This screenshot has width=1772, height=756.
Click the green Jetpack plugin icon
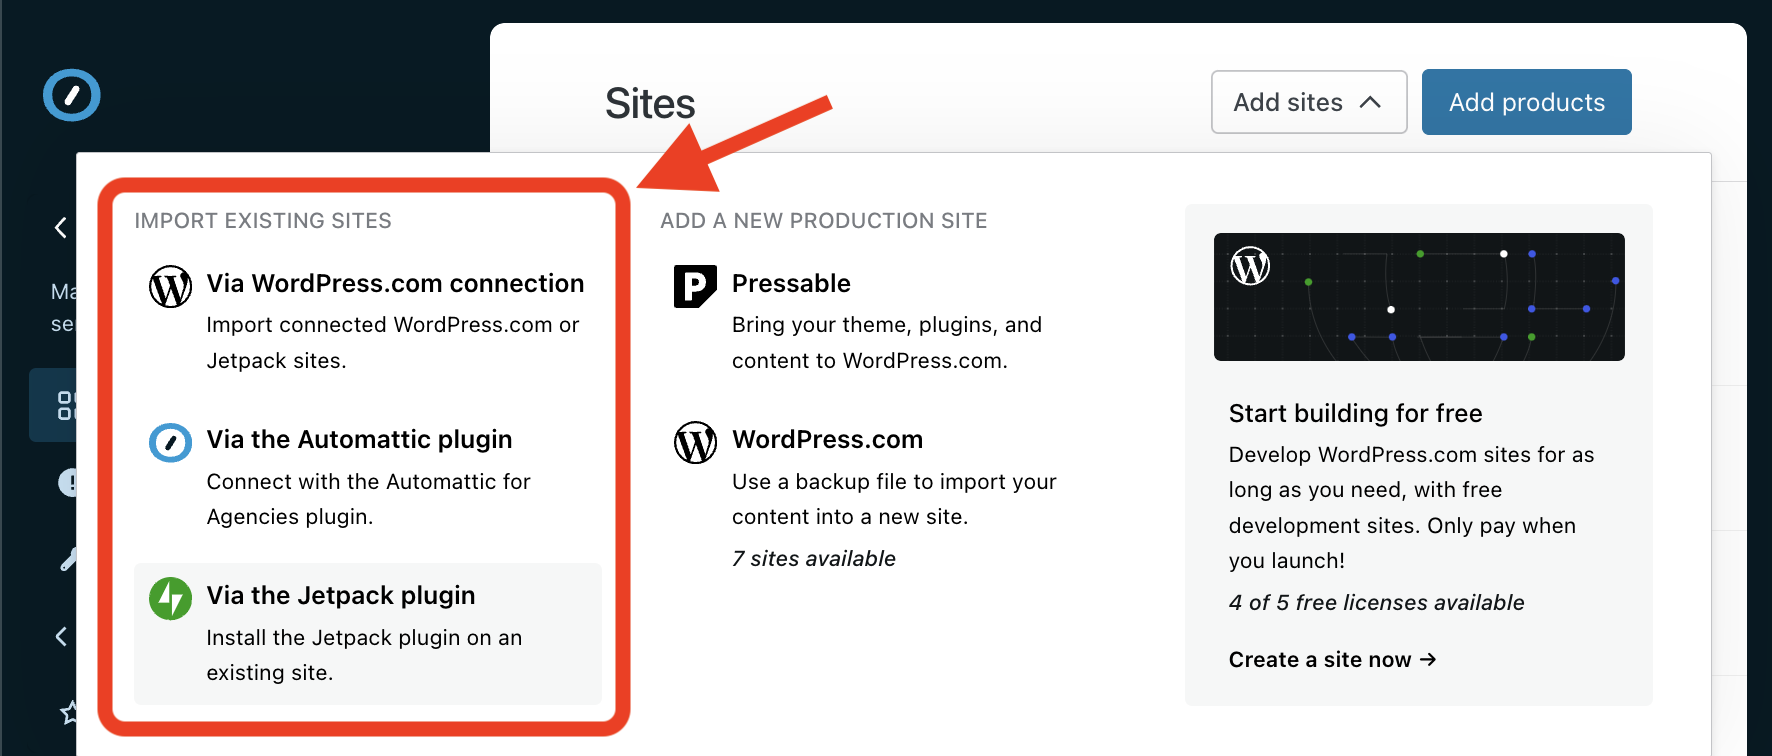(170, 598)
